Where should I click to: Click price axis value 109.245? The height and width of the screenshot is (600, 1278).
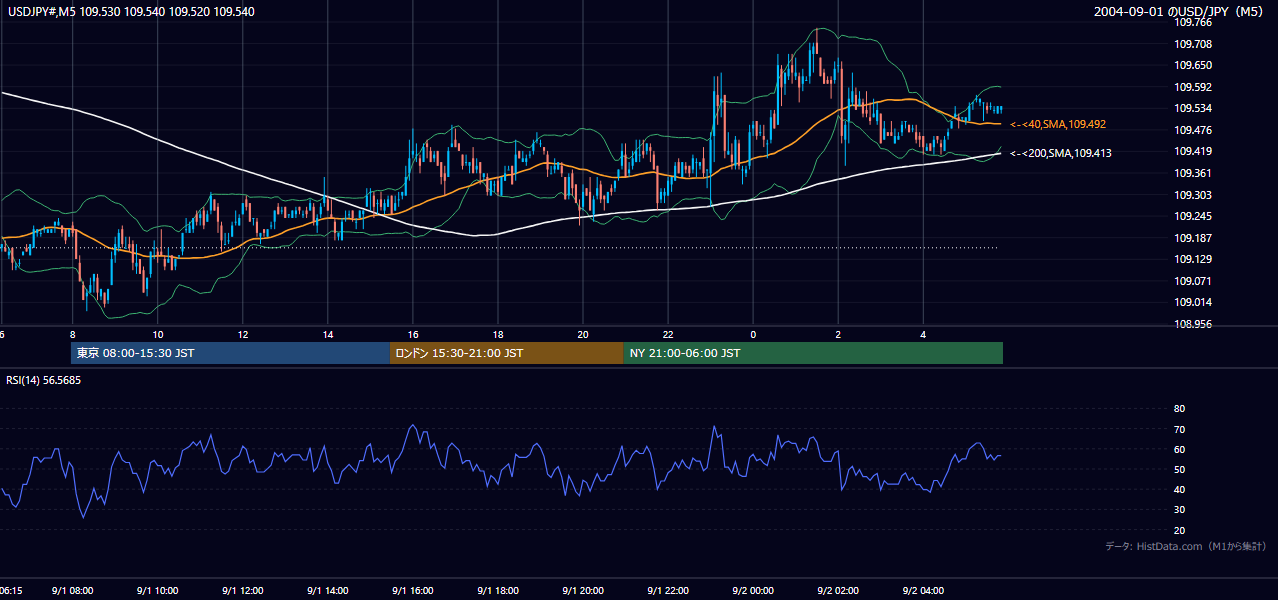click(1193, 216)
